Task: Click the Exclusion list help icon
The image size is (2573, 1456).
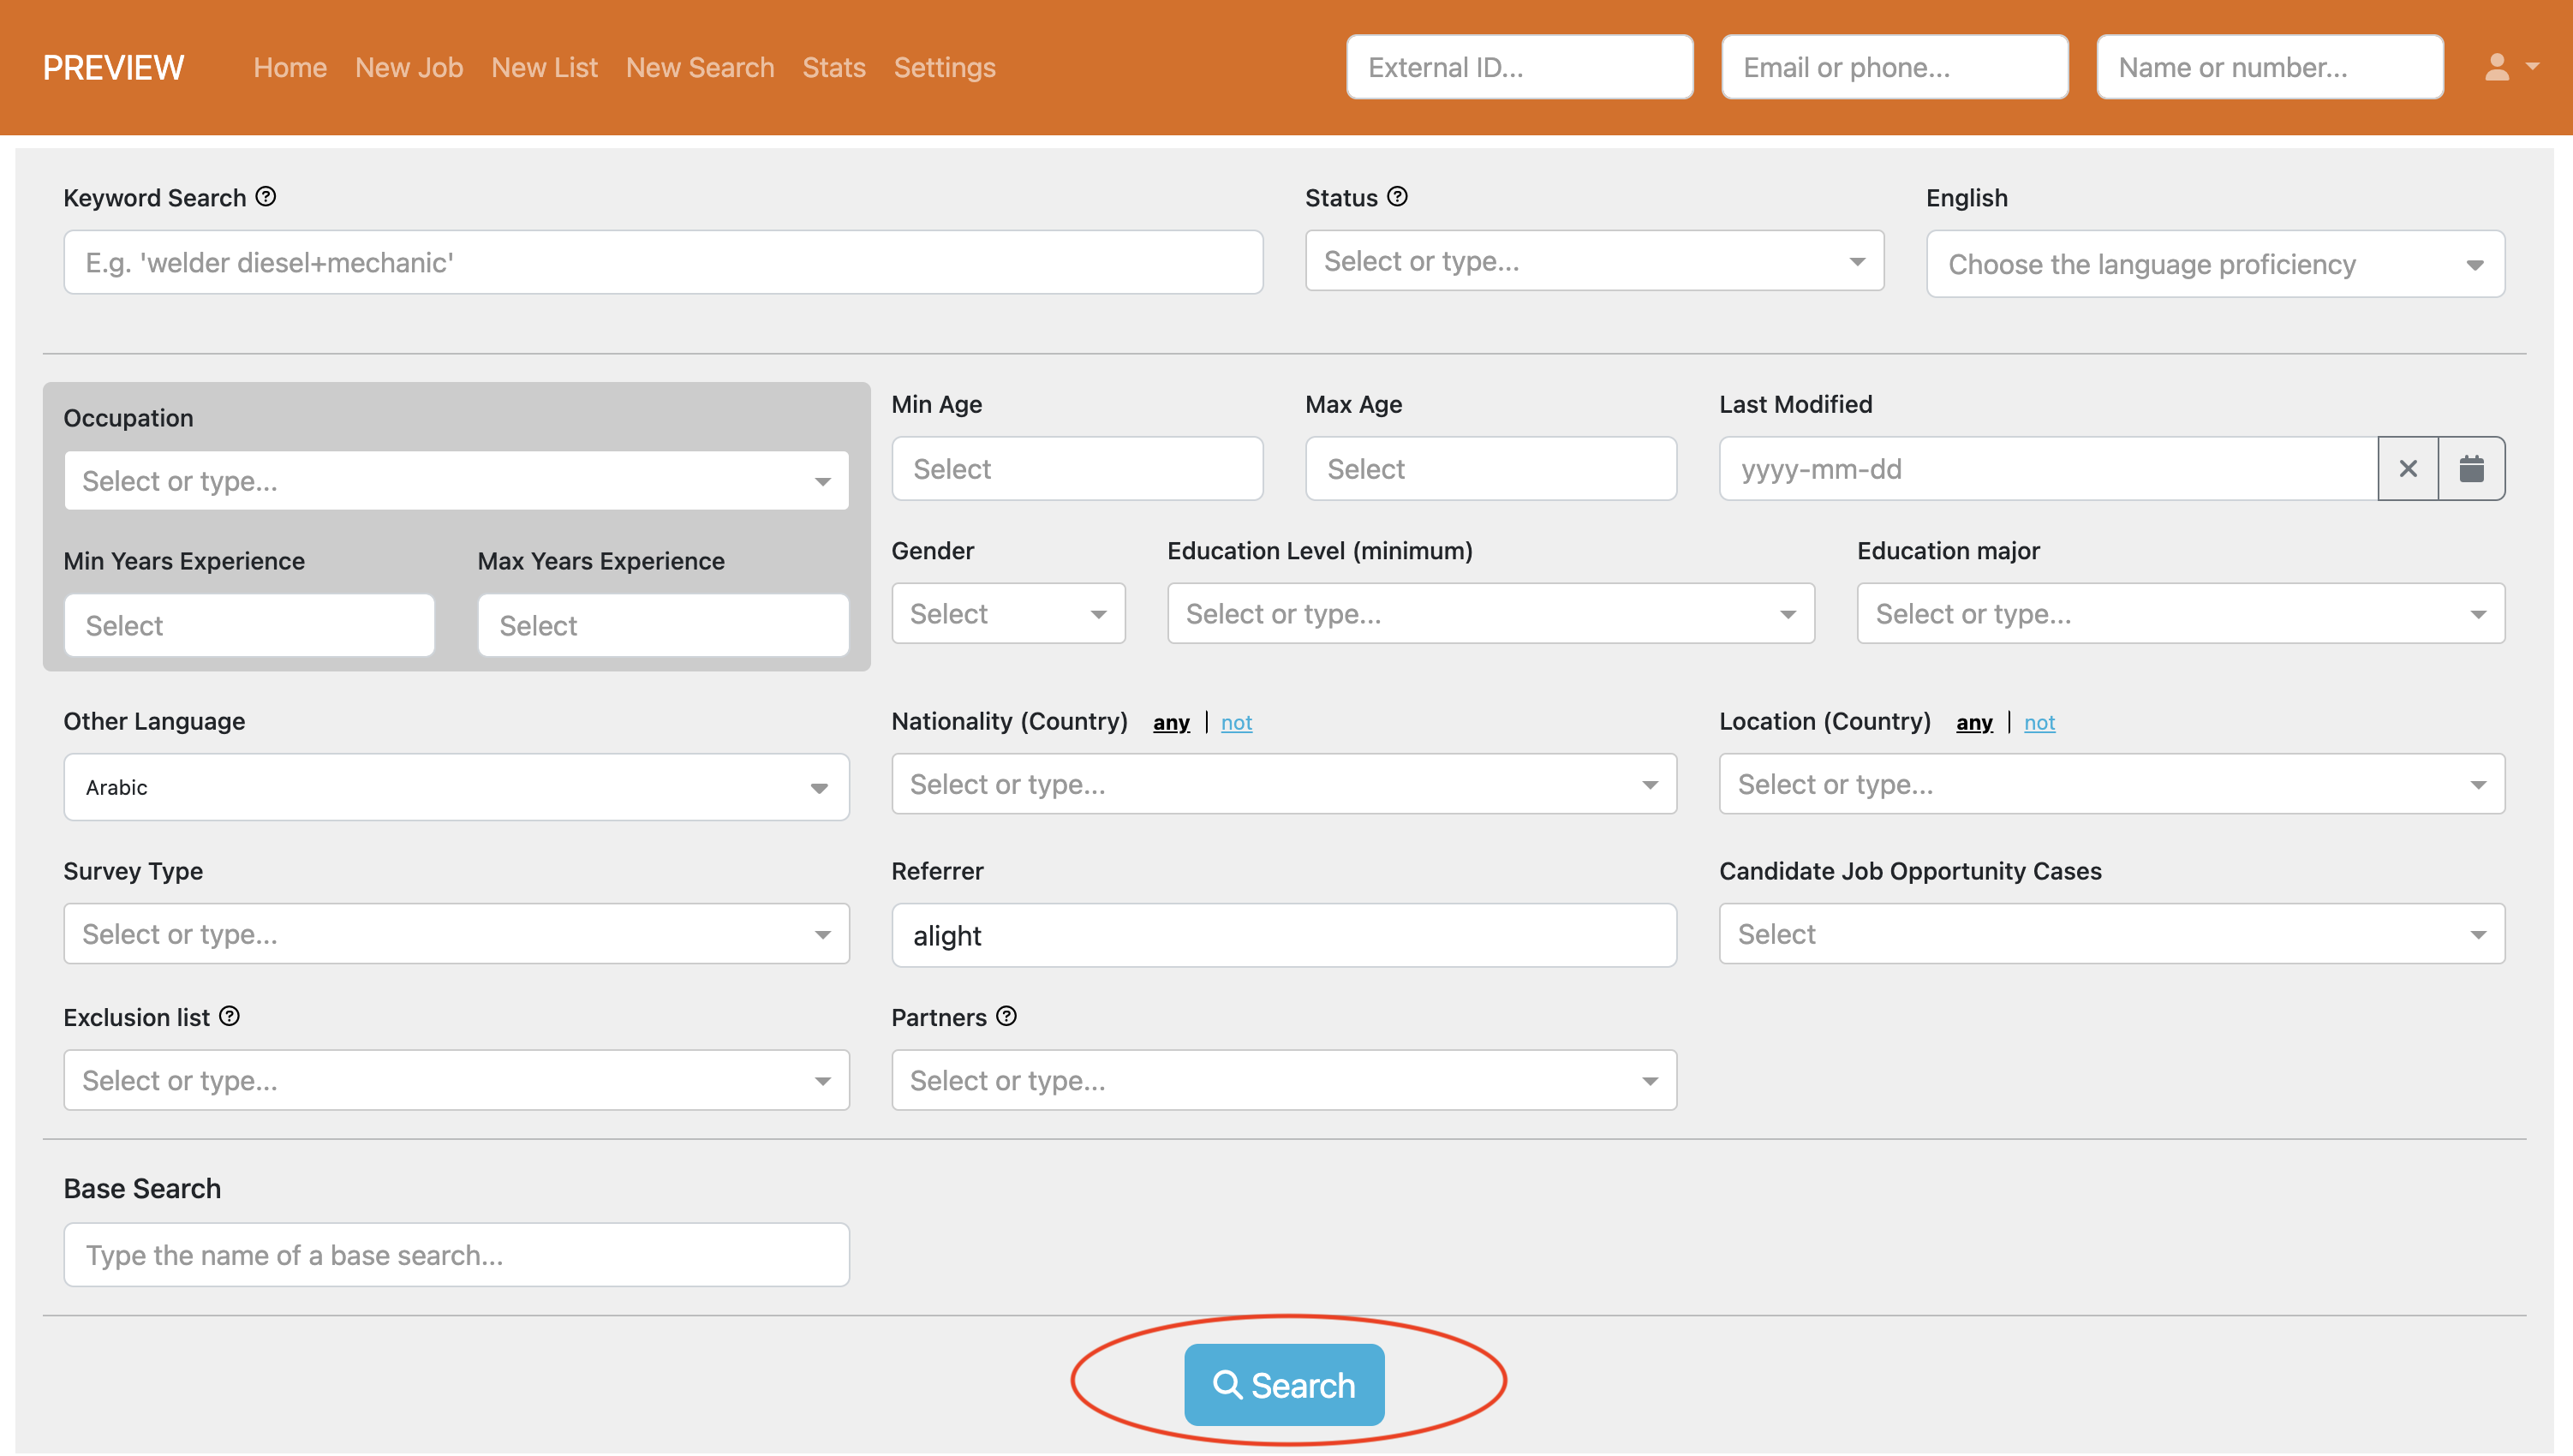Action: click(229, 1016)
